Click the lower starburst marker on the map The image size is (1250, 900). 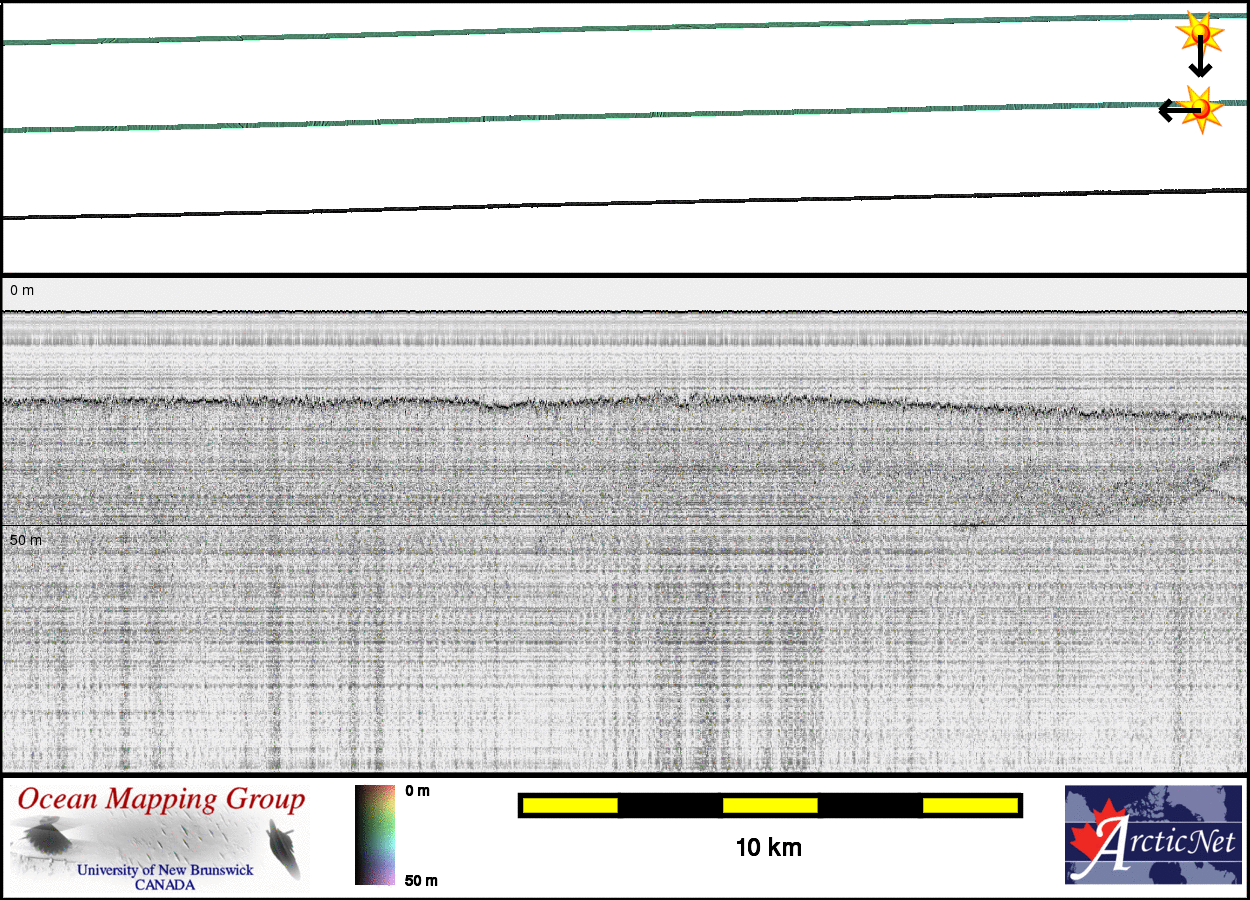pyautogui.click(x=1200, y=108)
